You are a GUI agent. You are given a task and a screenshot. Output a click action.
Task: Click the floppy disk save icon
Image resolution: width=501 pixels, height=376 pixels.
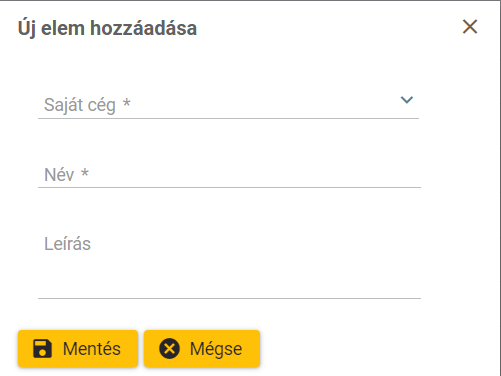42,349
